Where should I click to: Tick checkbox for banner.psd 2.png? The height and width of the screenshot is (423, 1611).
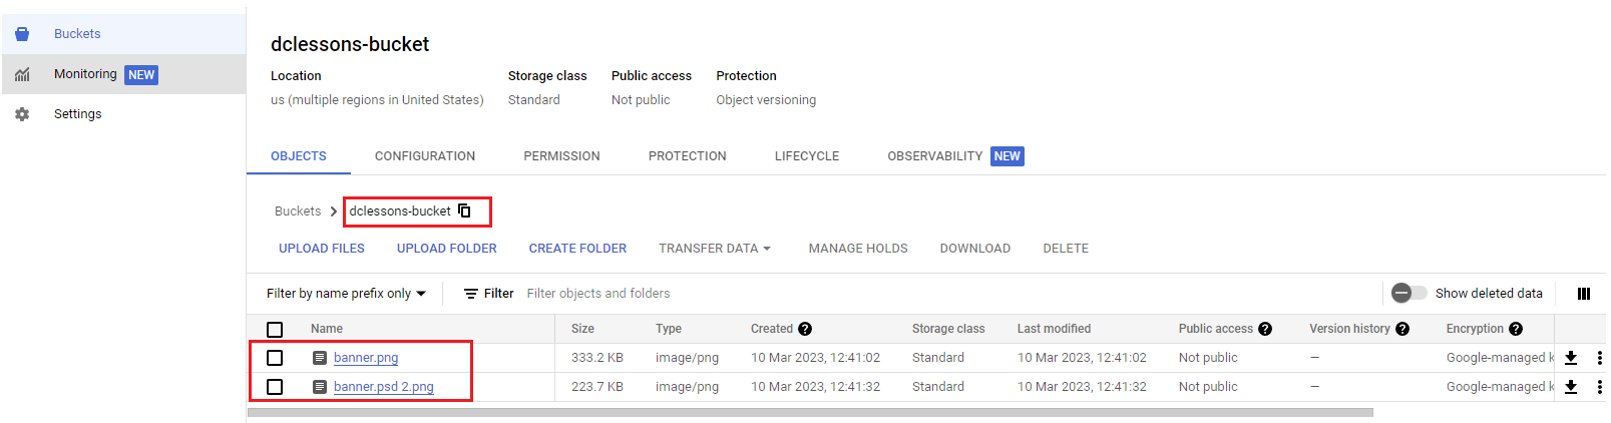point(275,387)
